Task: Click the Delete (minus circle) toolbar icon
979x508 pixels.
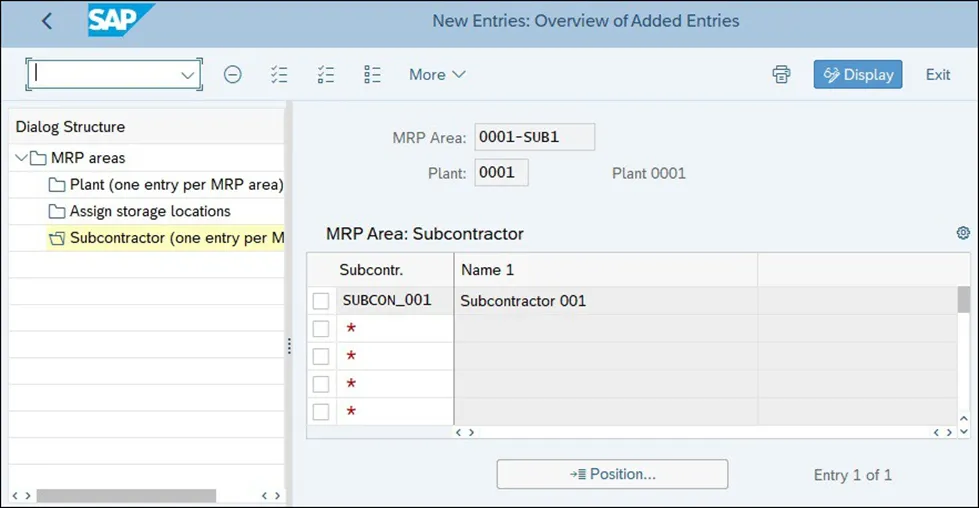Action: tap(232, 74)
